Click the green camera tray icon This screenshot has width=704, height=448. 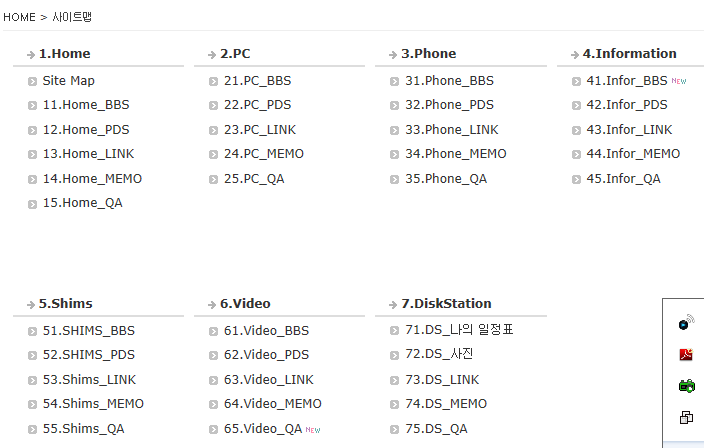point(686,386)
